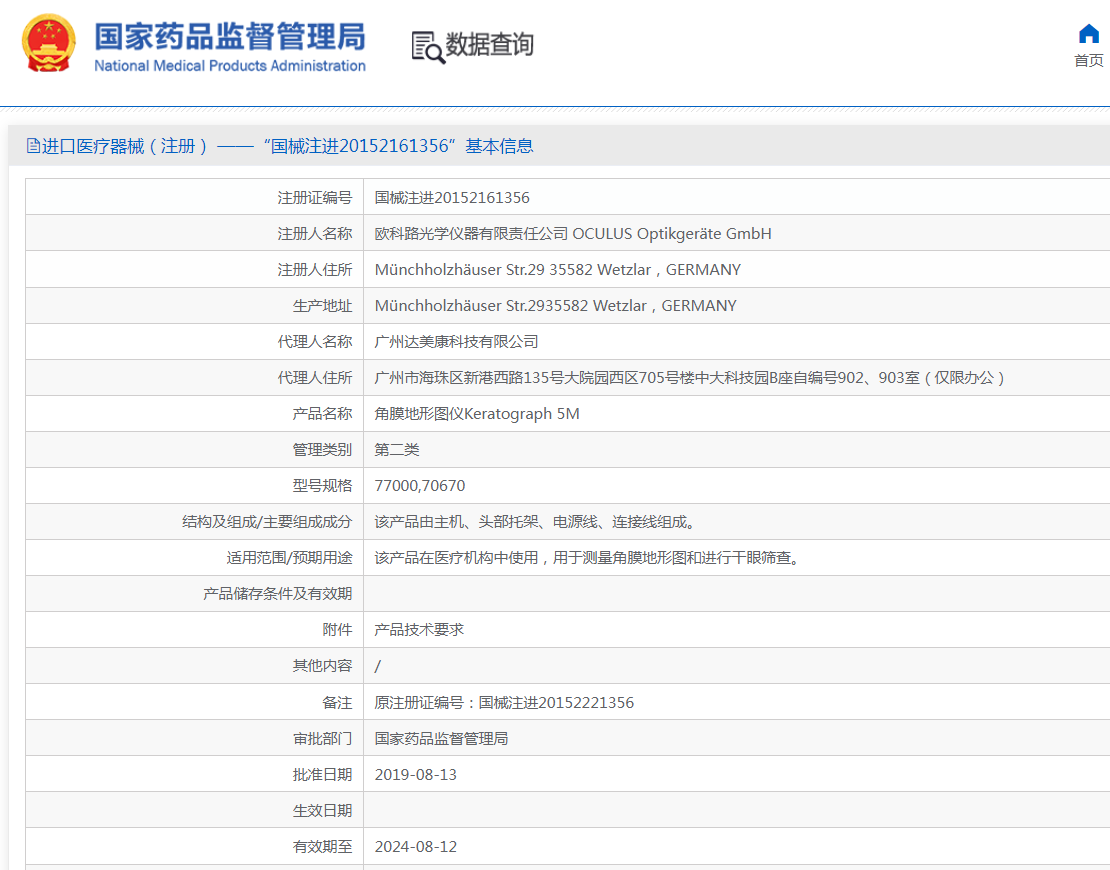This screenshot has height=870, width=1110.
Task: Click the 备注 field label
Action: 337,703
